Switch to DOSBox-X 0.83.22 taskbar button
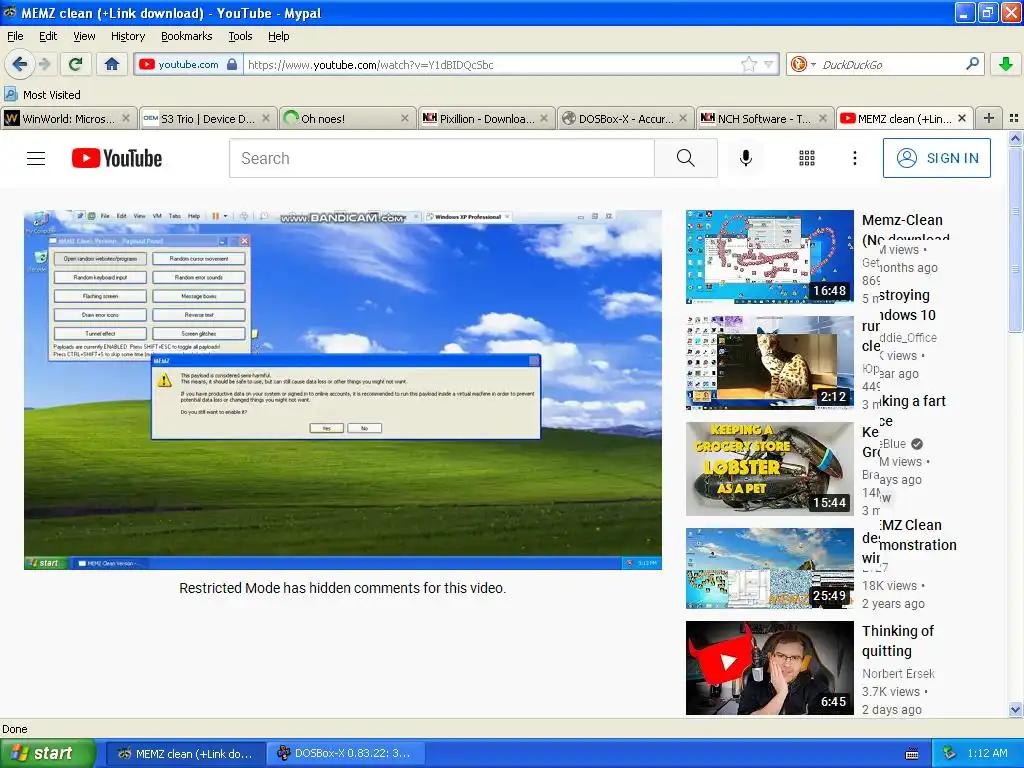 click(x=346, y=754)
